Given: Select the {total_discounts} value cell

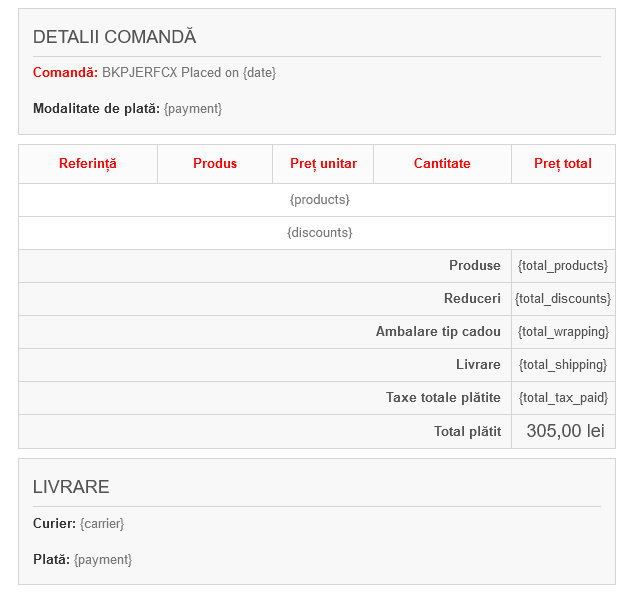Looking at the screenshot, I should 563,299.
